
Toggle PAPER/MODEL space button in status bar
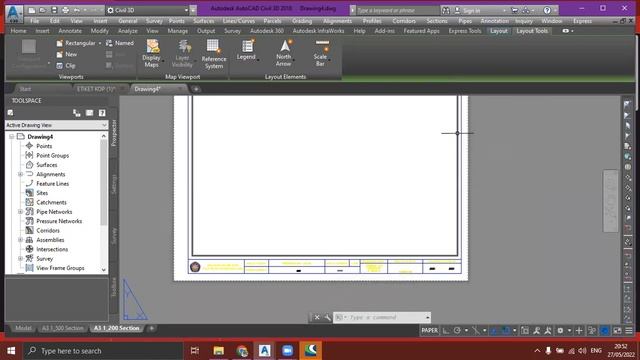(x=429, y=331)
